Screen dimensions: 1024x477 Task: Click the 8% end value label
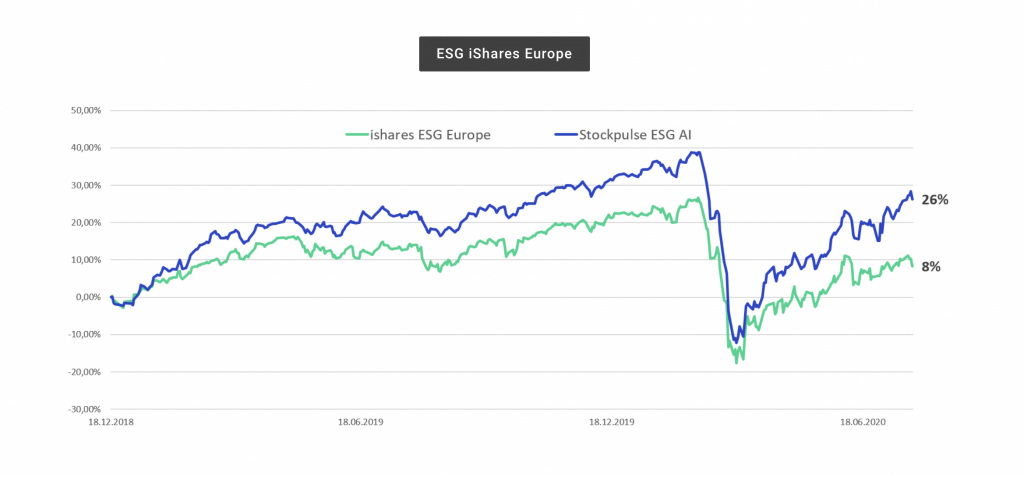(x=930, y=266)
